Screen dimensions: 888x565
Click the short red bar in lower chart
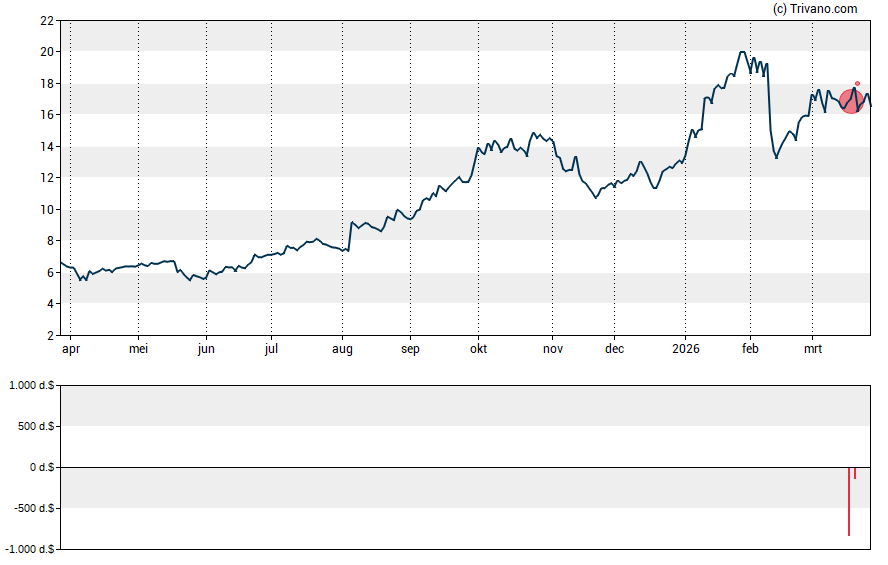pyautogui.click(x=855, y=473)
